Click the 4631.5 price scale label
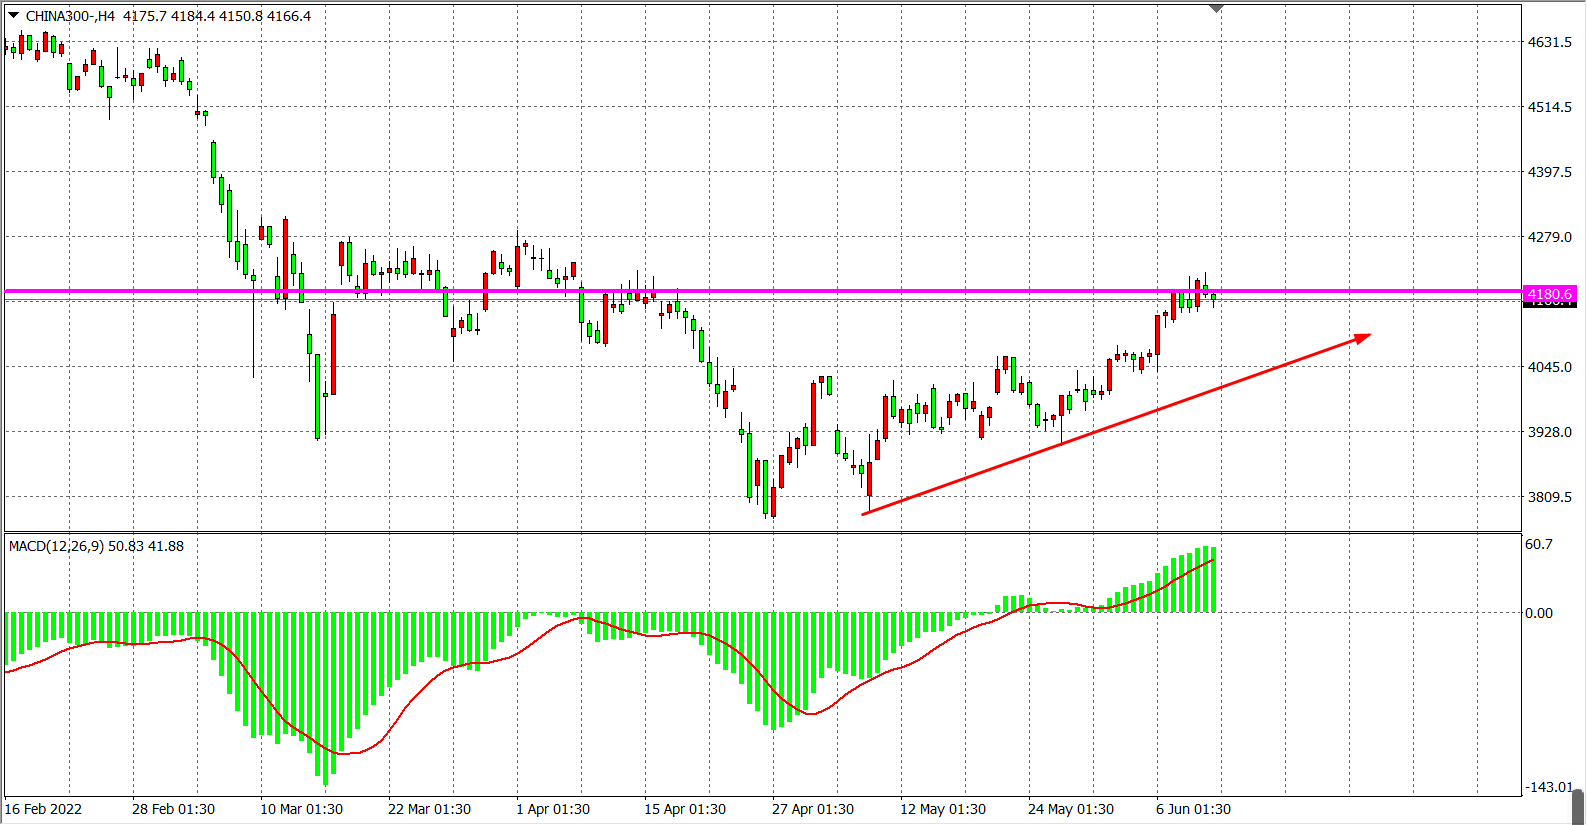Viewport: 1587px width, 825px height. coord(1549,42)
